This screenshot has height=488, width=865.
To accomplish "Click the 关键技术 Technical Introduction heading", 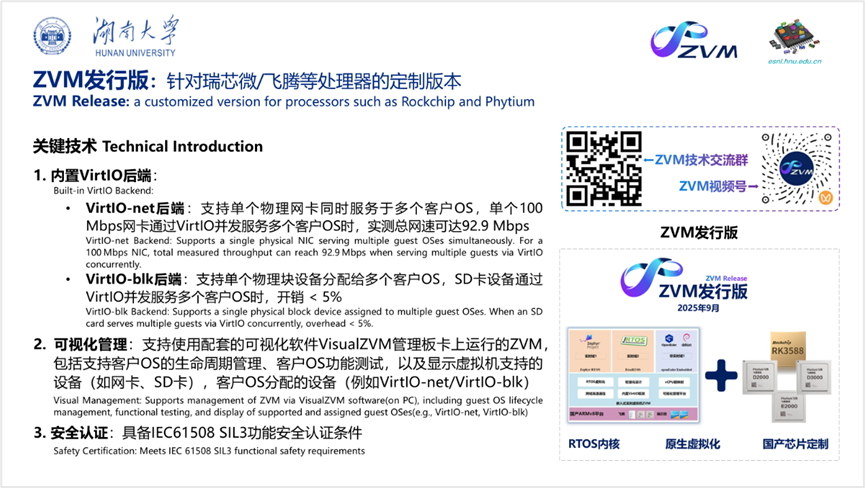I will coord(148,146).
